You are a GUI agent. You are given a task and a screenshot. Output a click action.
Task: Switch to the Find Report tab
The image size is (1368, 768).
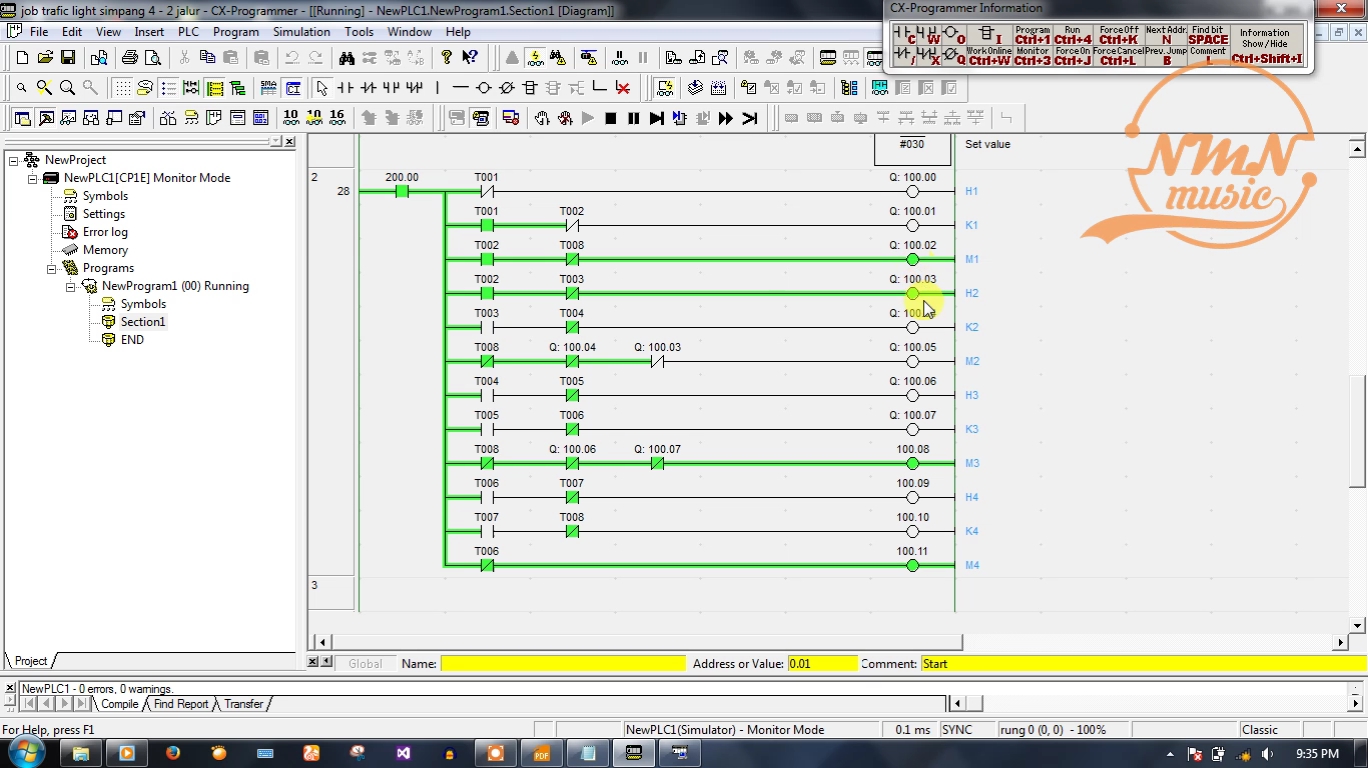[x=180, y=704]
